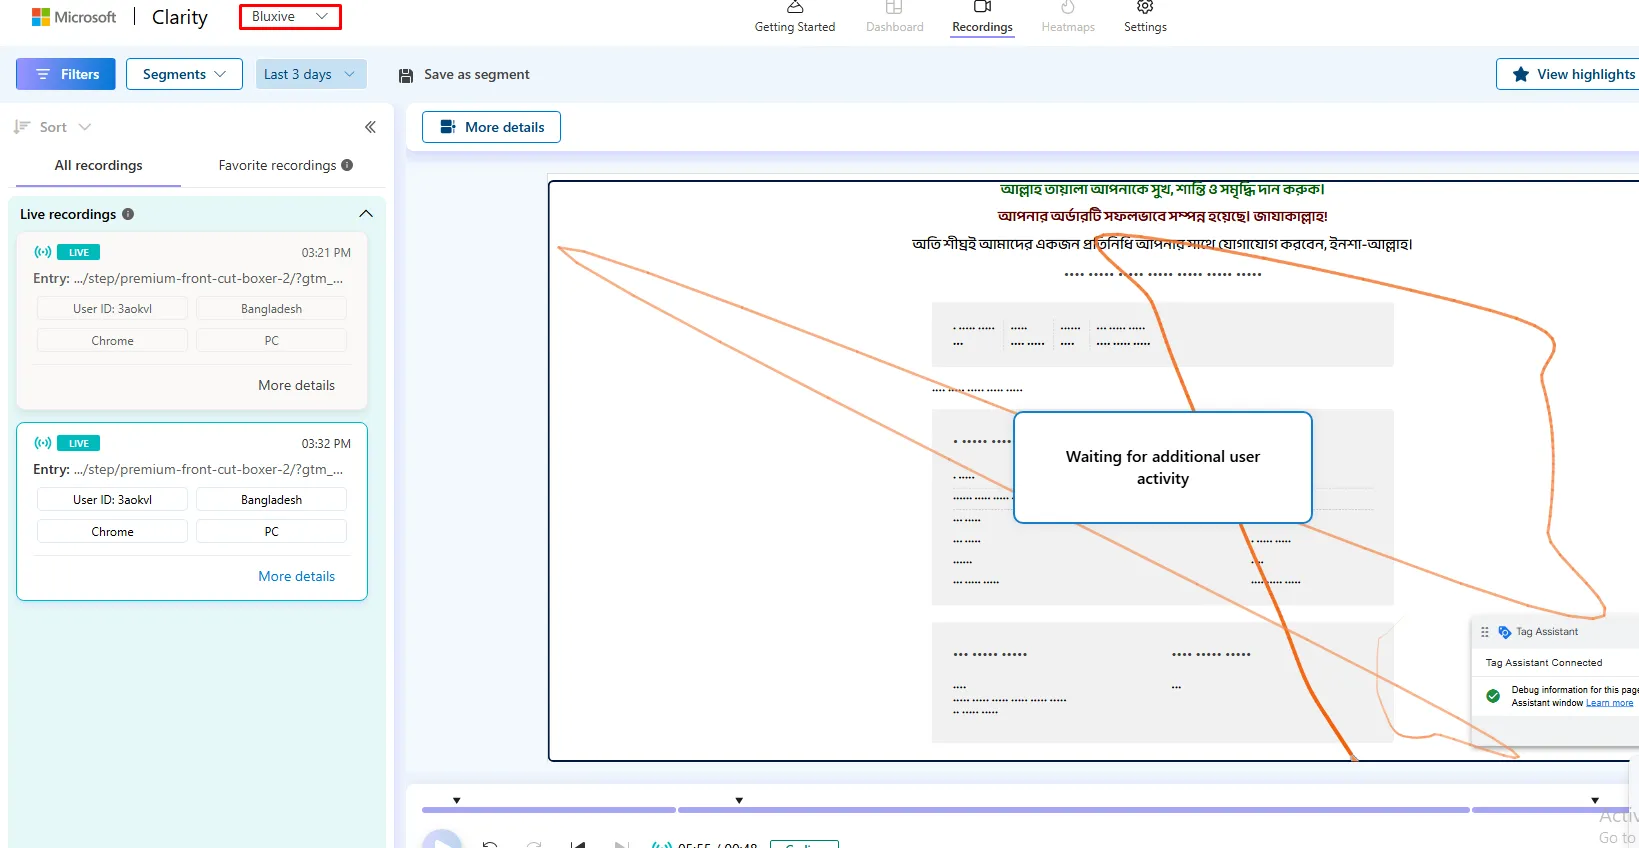Open More details of 03:32 PM recording
The image size is (1639, 848).
[296, 576]
